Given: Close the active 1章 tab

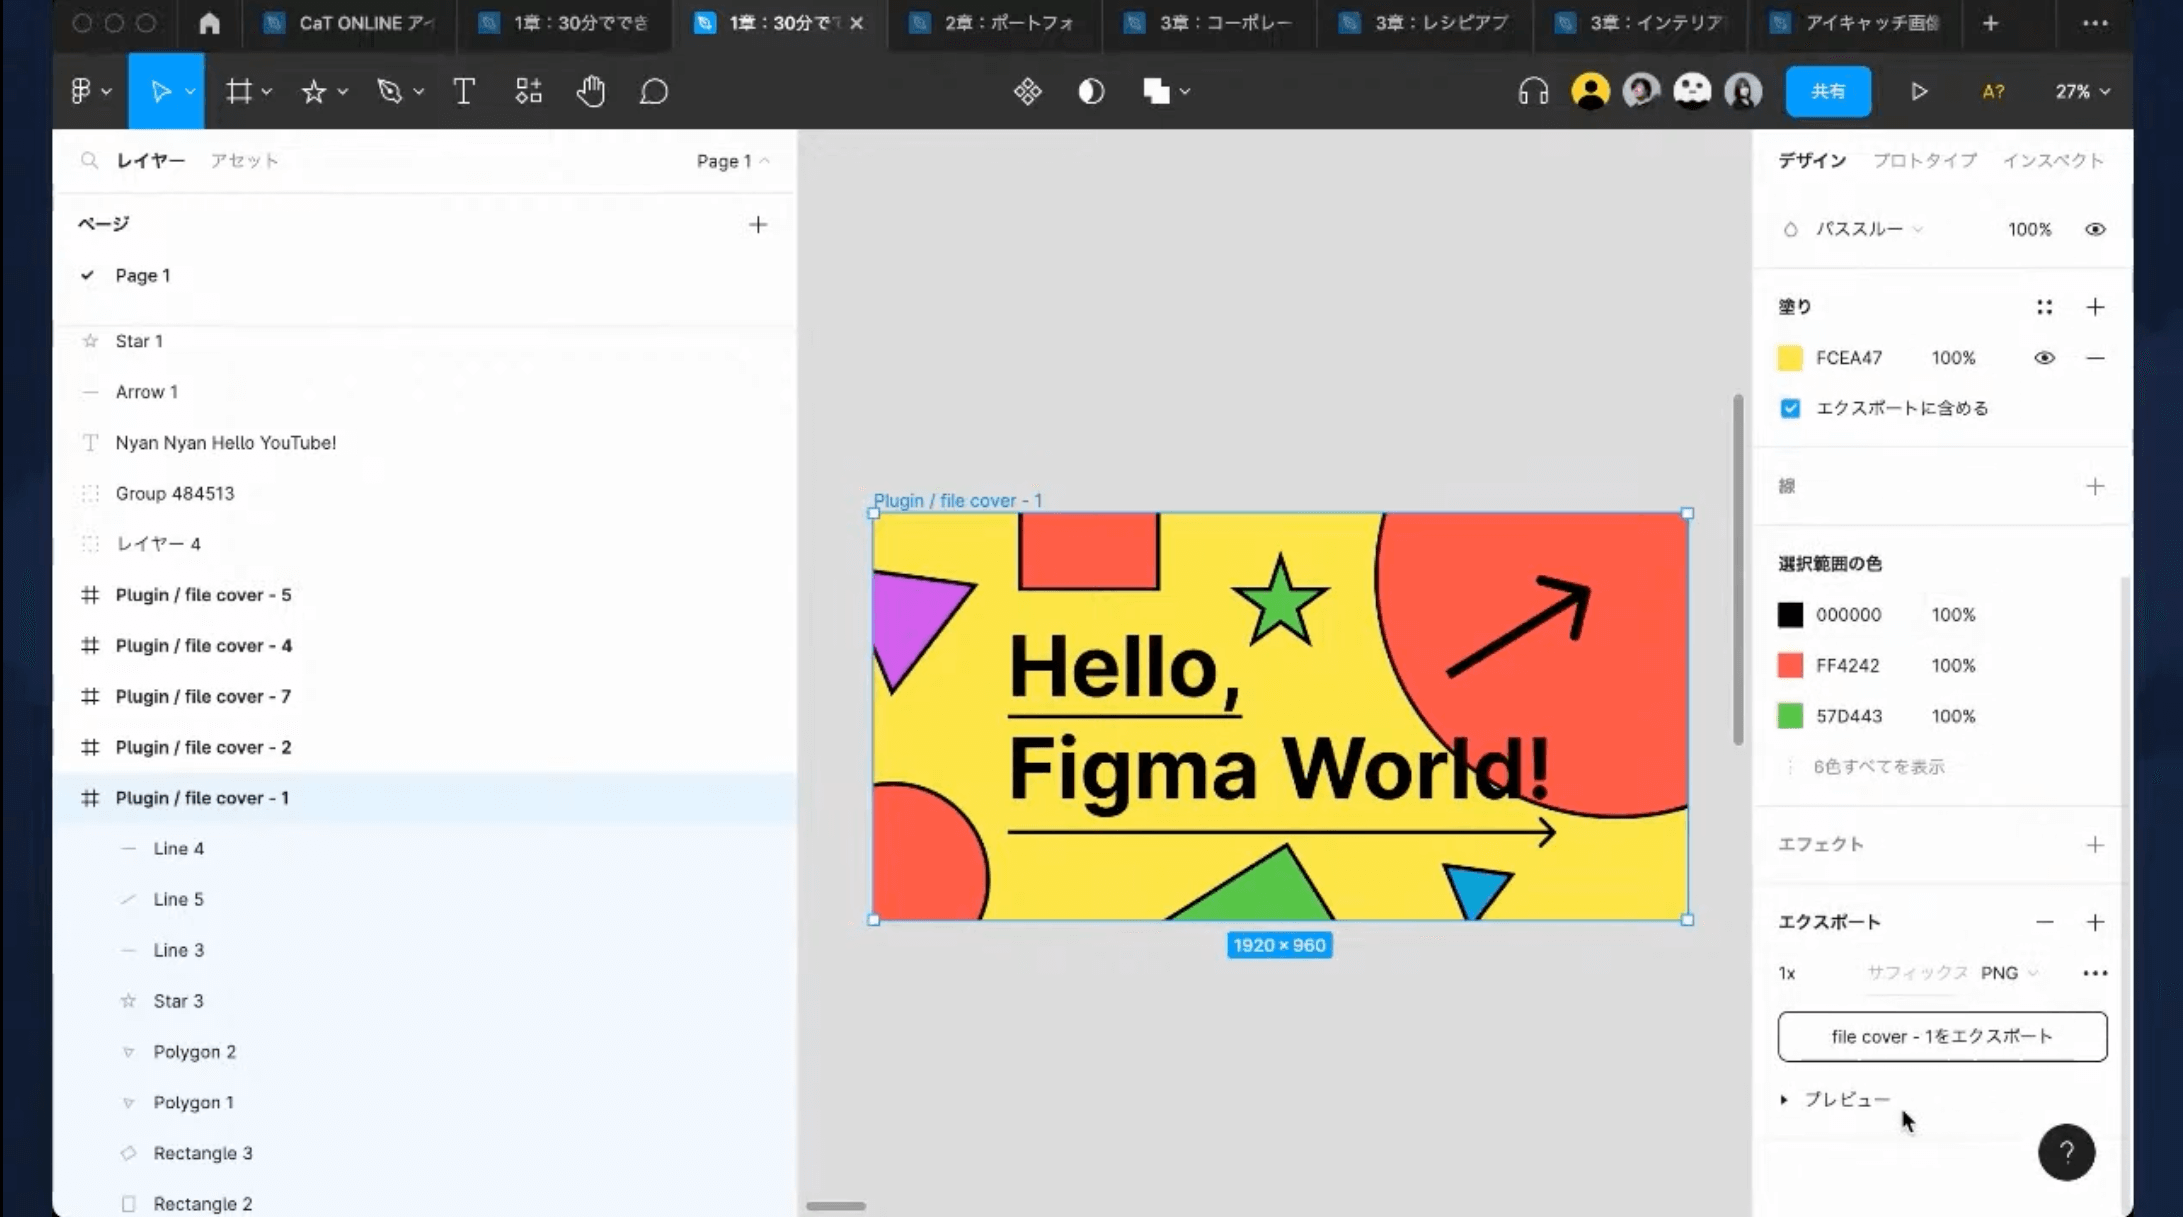Looking at the screenshot, I should 857,23.
